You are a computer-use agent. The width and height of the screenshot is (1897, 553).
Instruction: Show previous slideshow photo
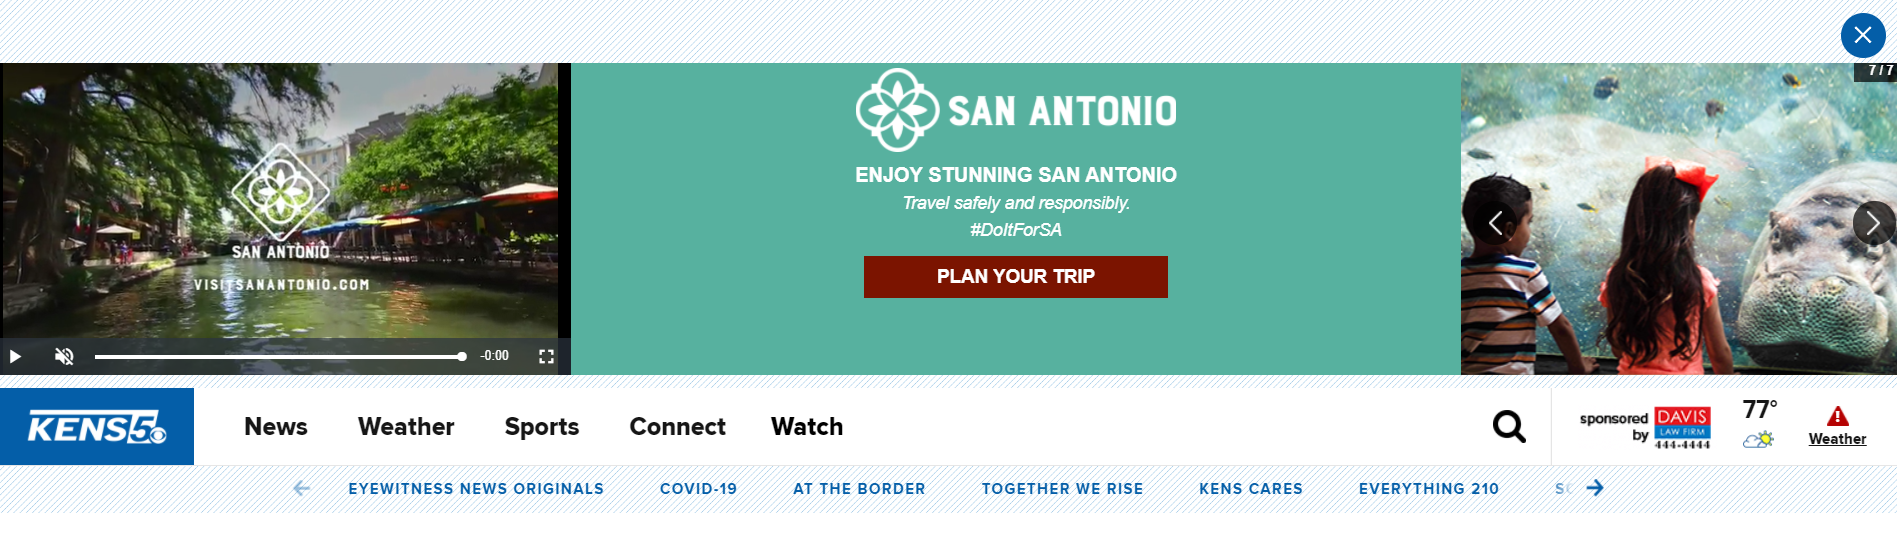[x=1495, y=222]
